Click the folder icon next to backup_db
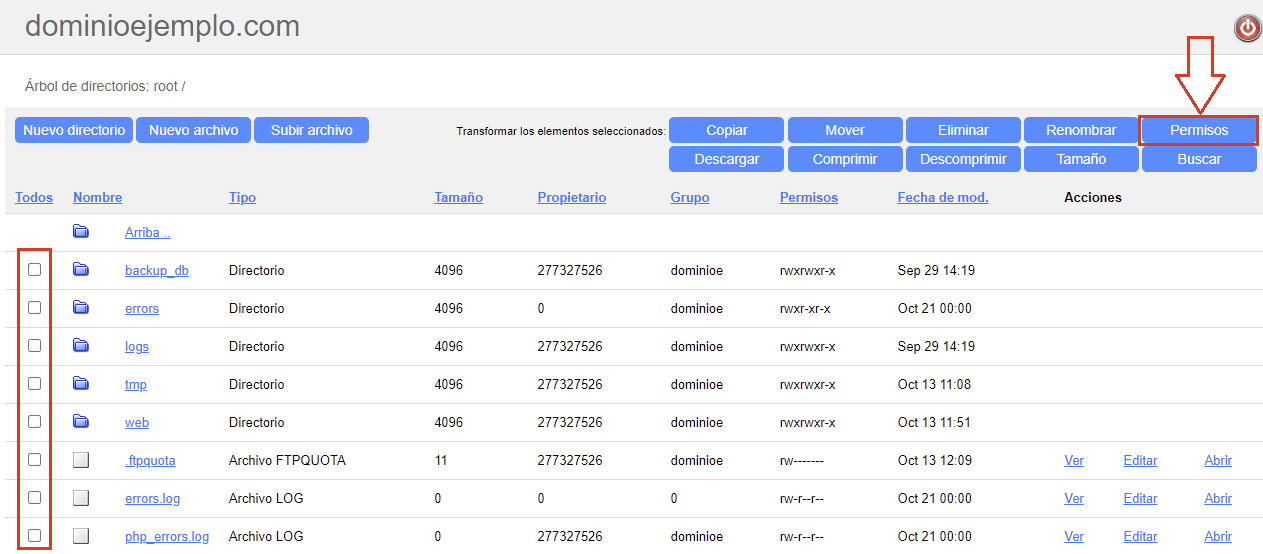This screenshot has width=1263, height=554. pyautogui.click(x=81, y=269)
